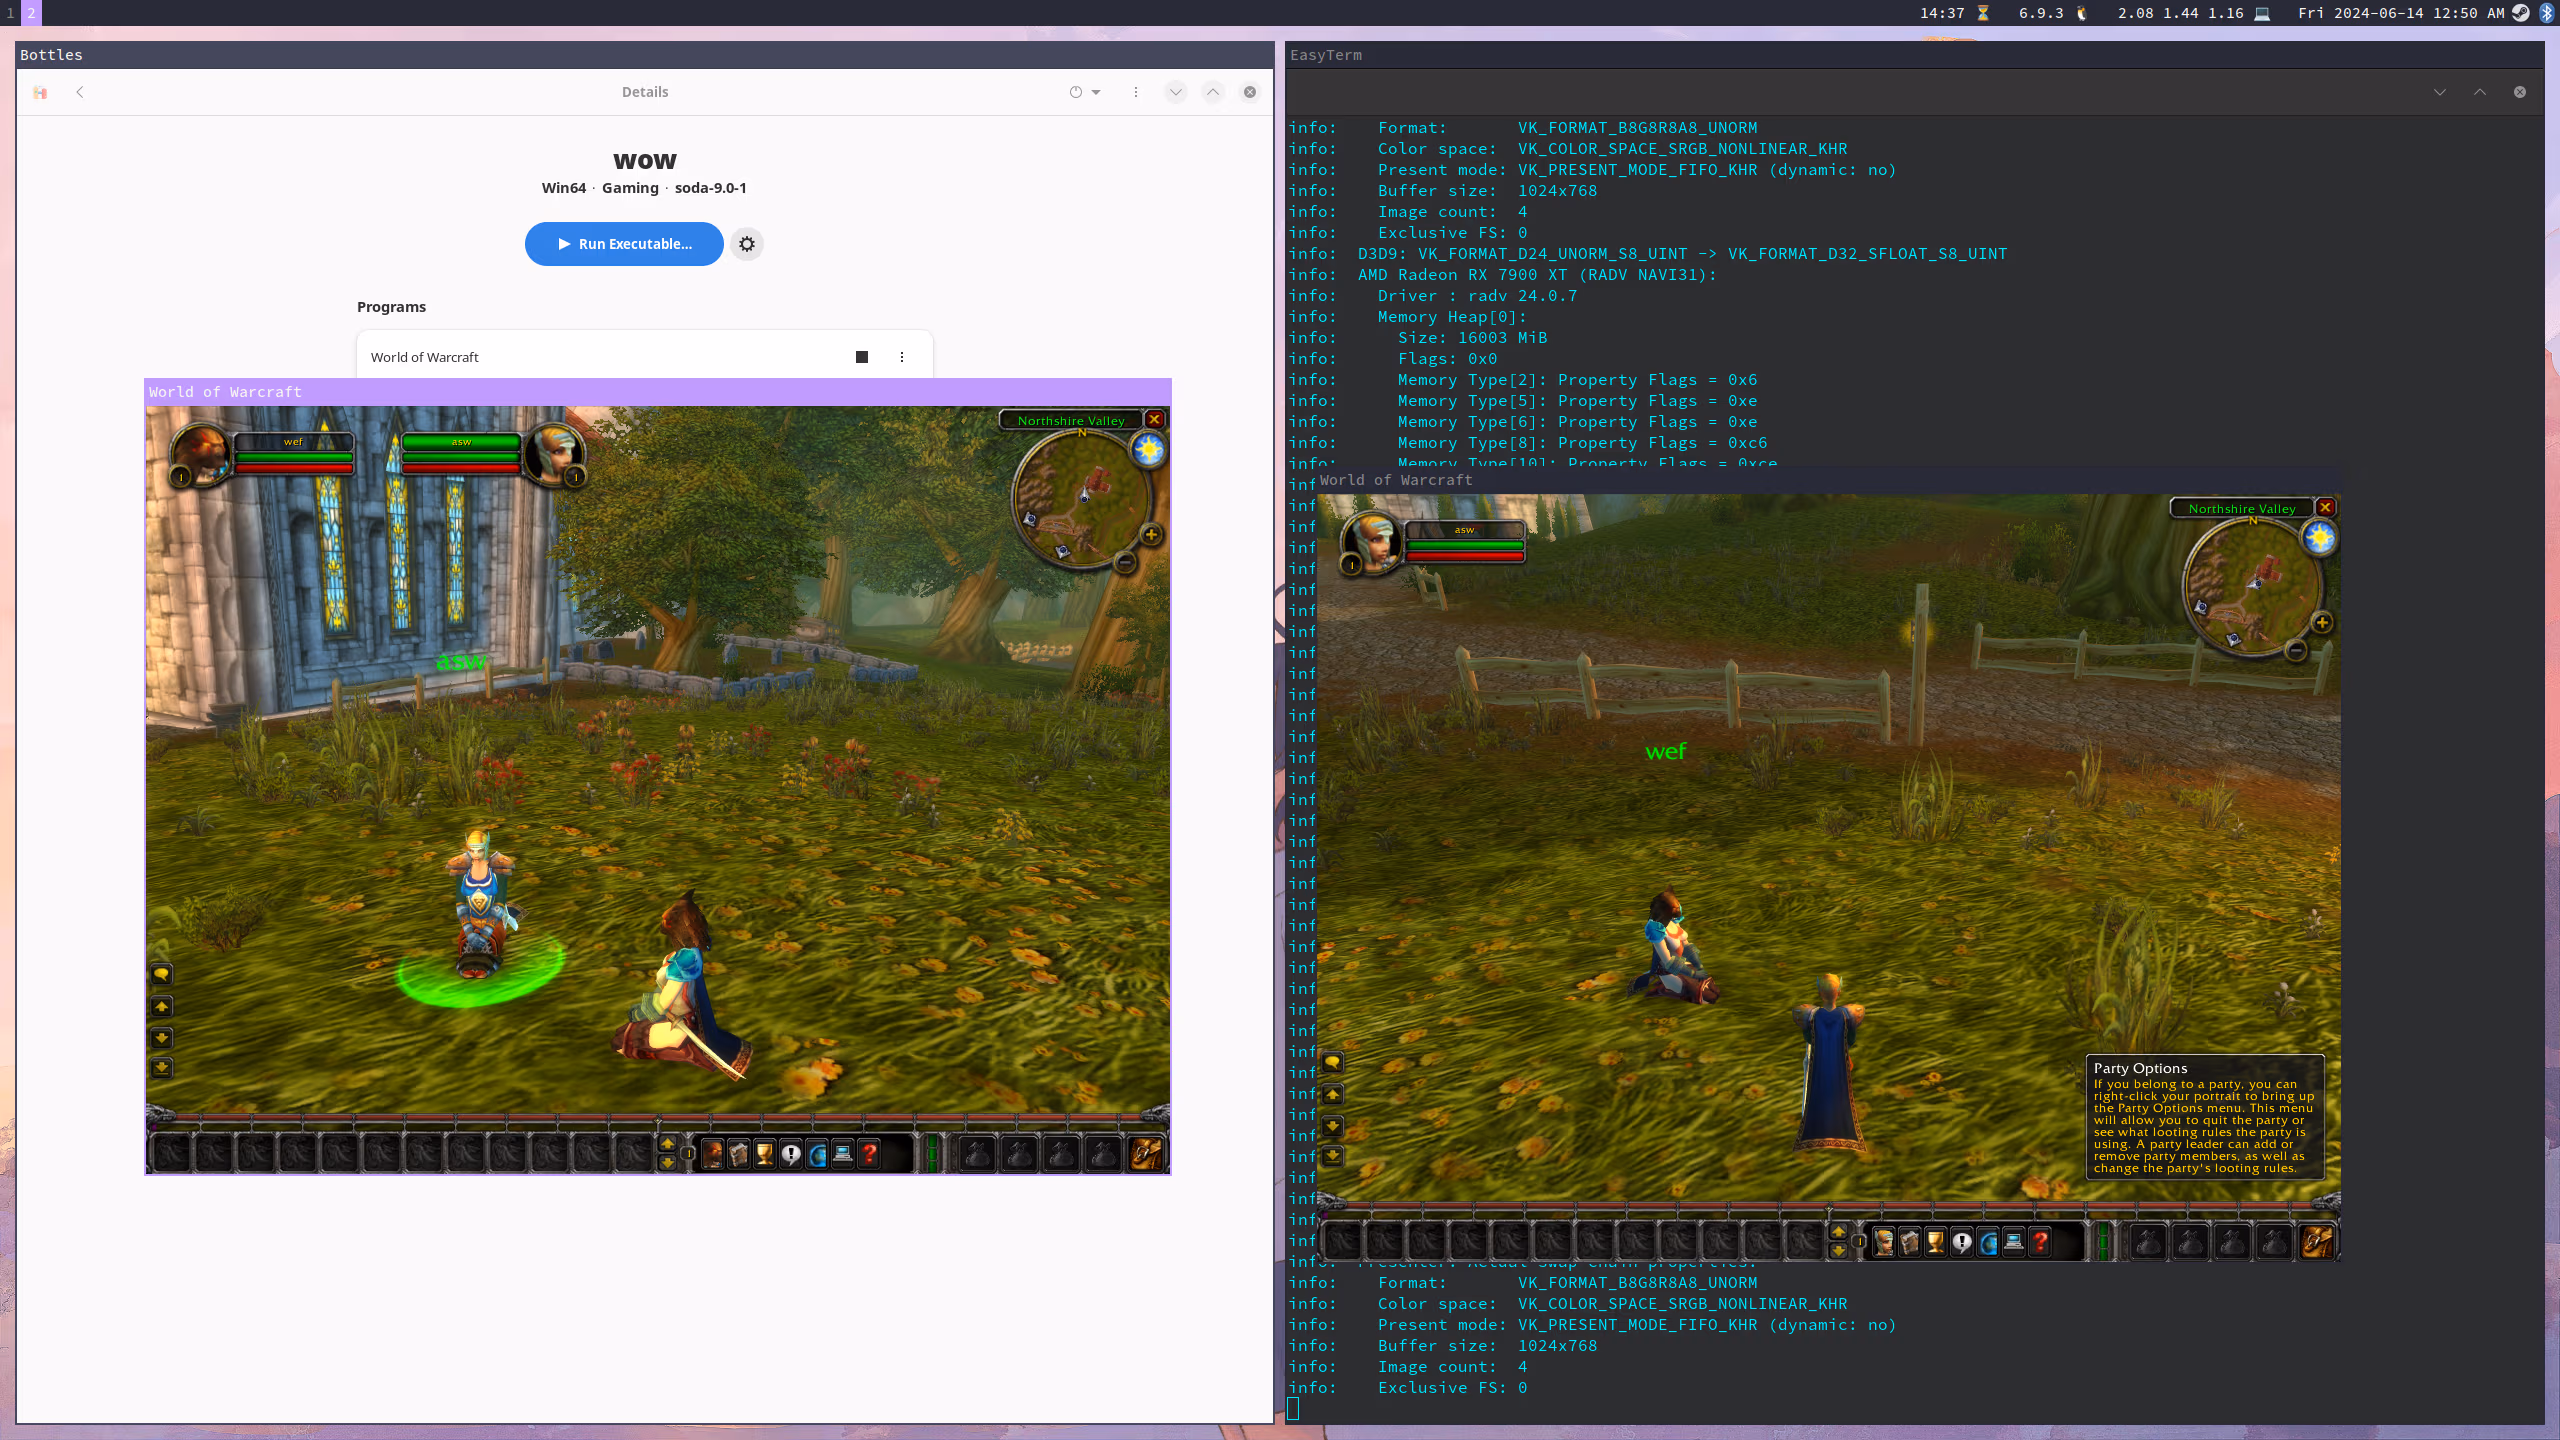This screenshot has width=2560, height=1440.
Task: Click the chat up-arrow button in right WoW window
Action: point(1332,1094)
